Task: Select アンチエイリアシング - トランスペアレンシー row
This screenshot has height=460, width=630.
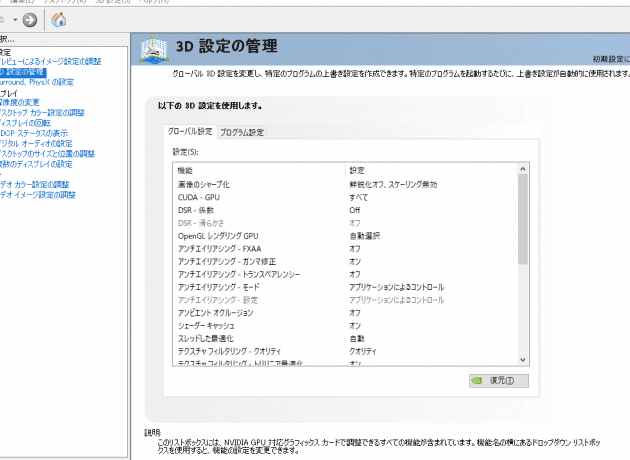Action: coord(346,274)
